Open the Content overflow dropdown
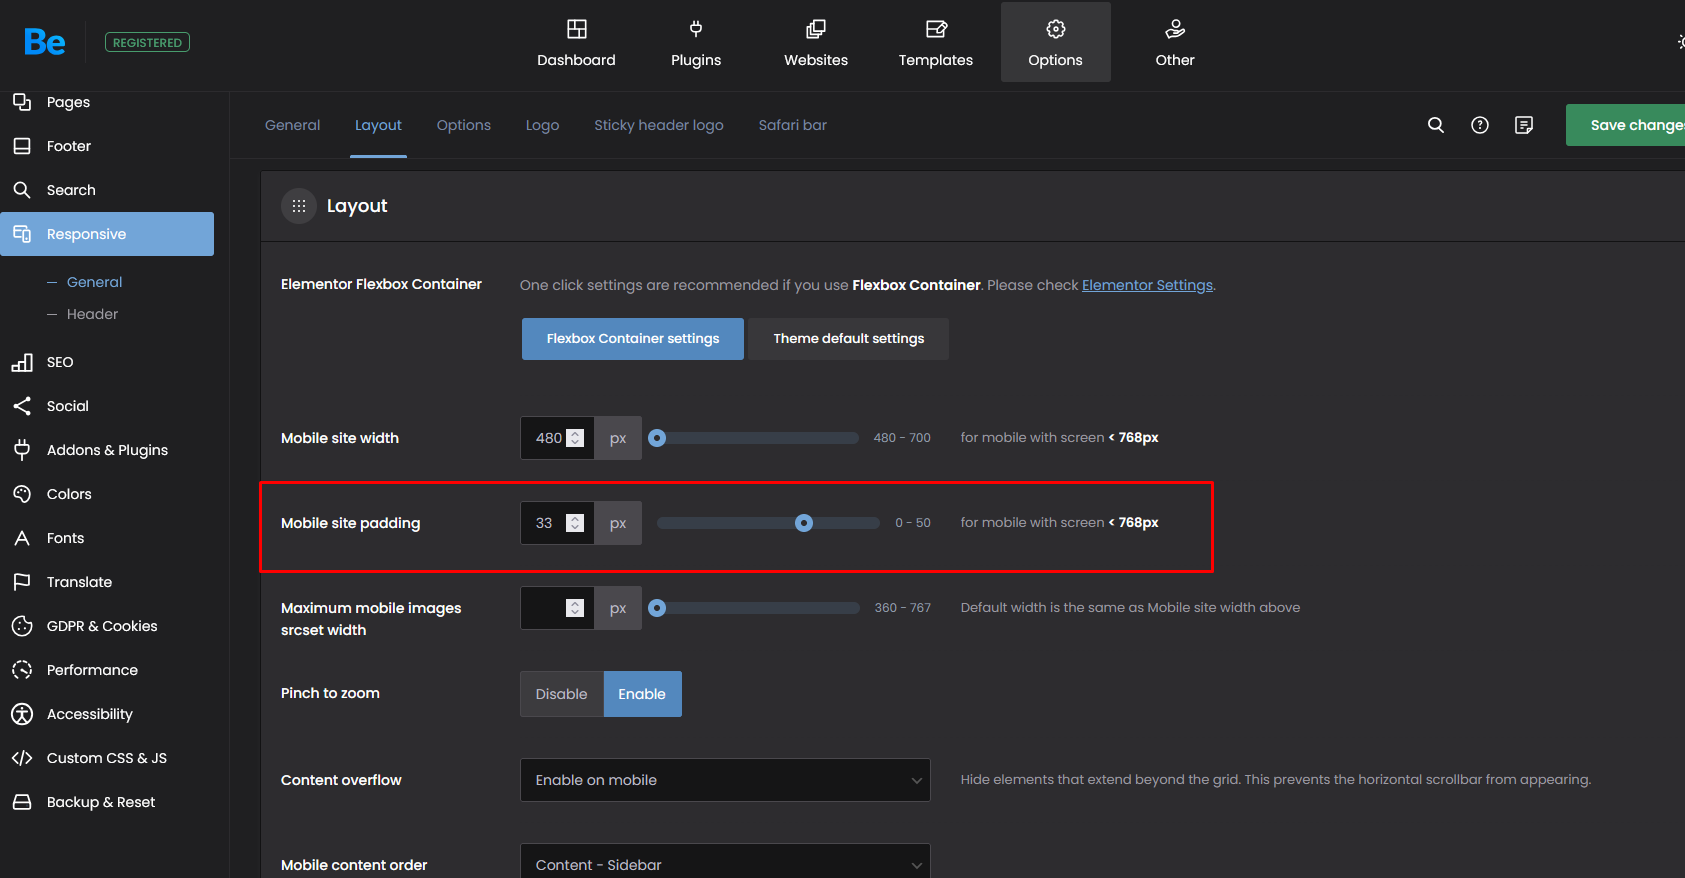 pos(726,780)
